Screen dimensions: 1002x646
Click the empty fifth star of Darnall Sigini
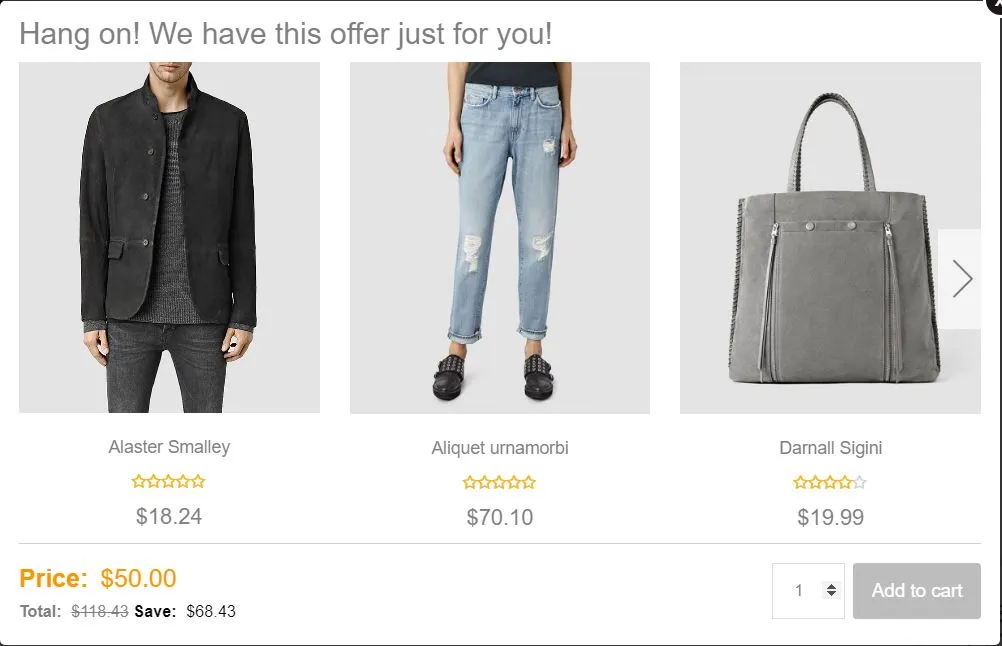click(x=858, y=481)
